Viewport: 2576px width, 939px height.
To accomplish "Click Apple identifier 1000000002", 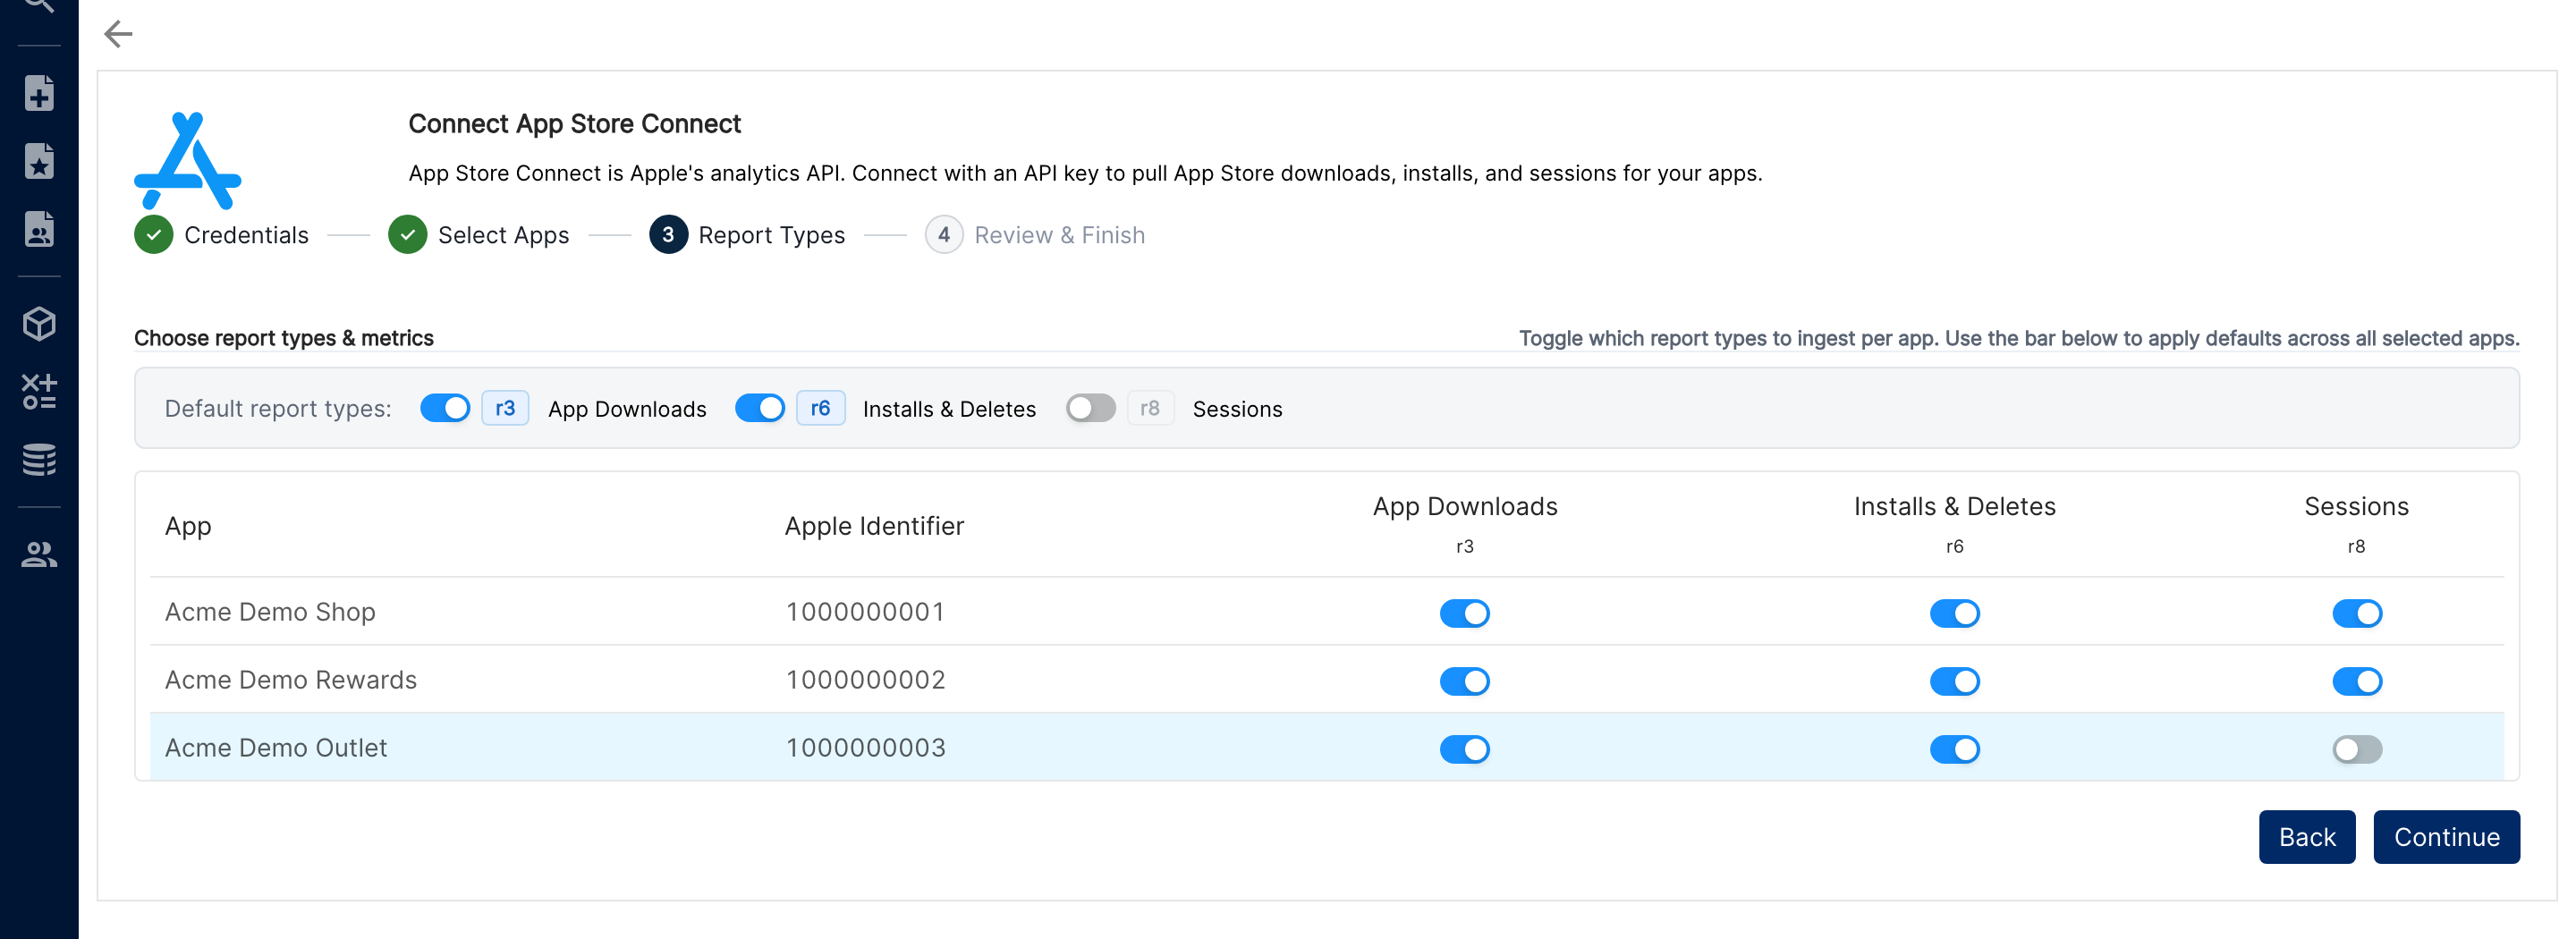I will 865,680.
